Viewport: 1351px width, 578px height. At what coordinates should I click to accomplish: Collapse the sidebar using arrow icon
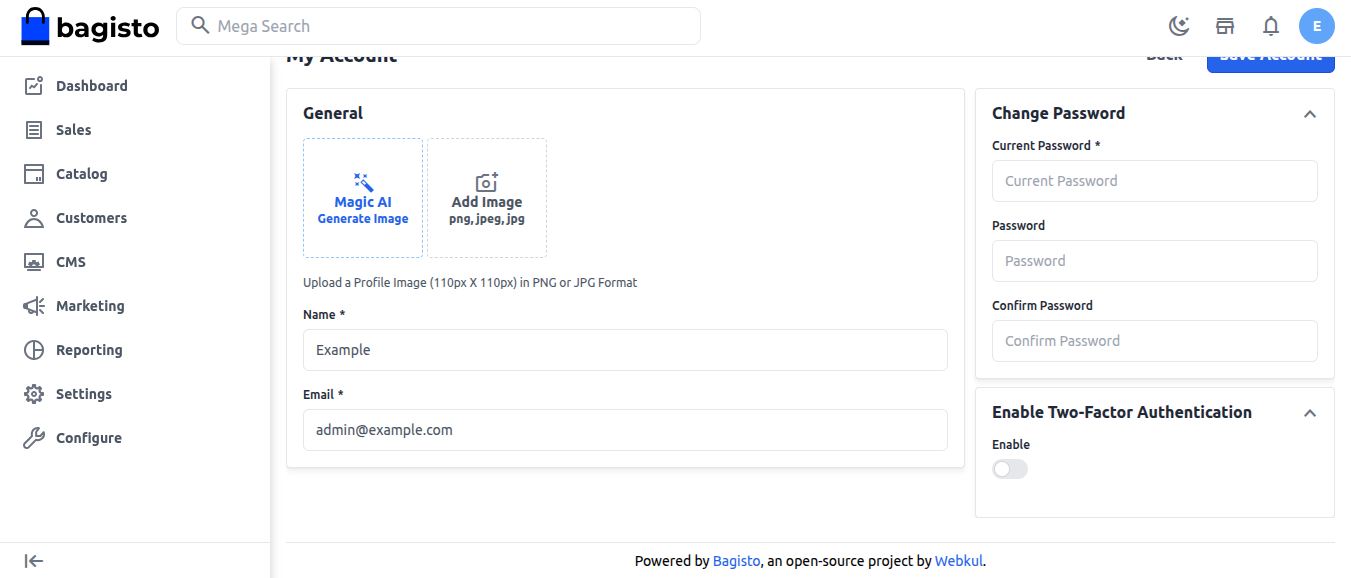[x=34, y=561]
